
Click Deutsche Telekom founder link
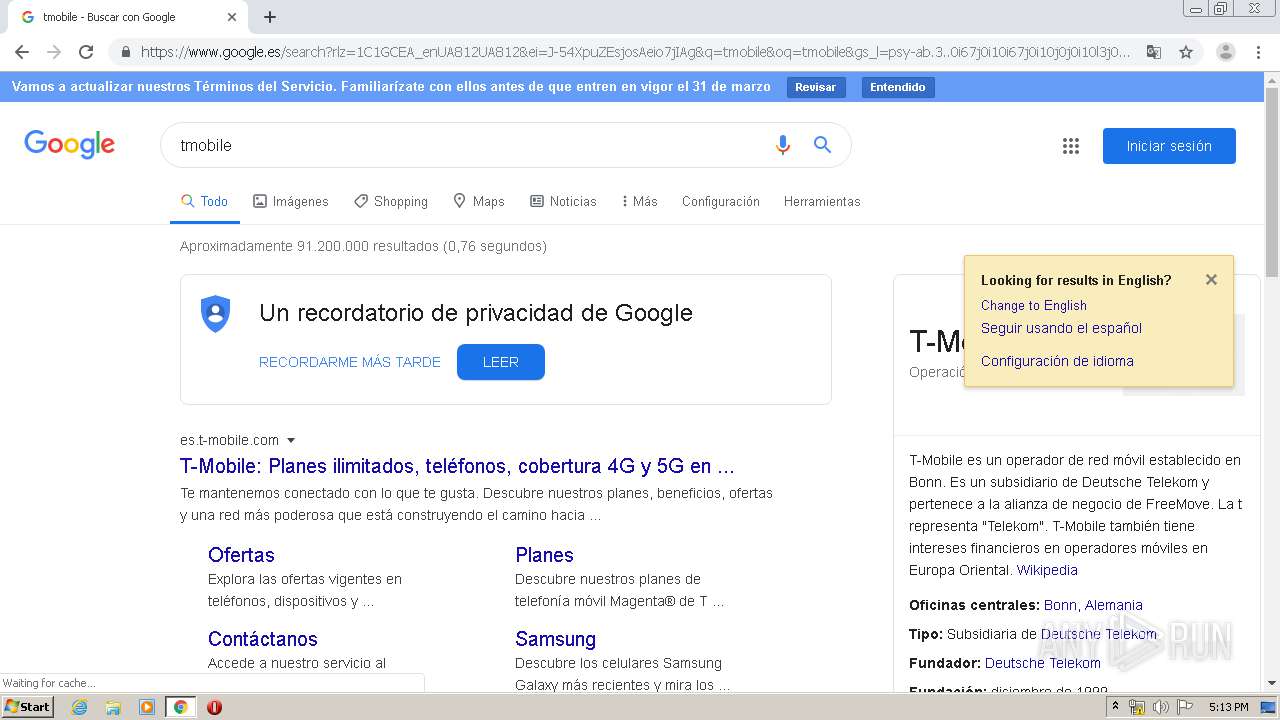[1042, 663]
